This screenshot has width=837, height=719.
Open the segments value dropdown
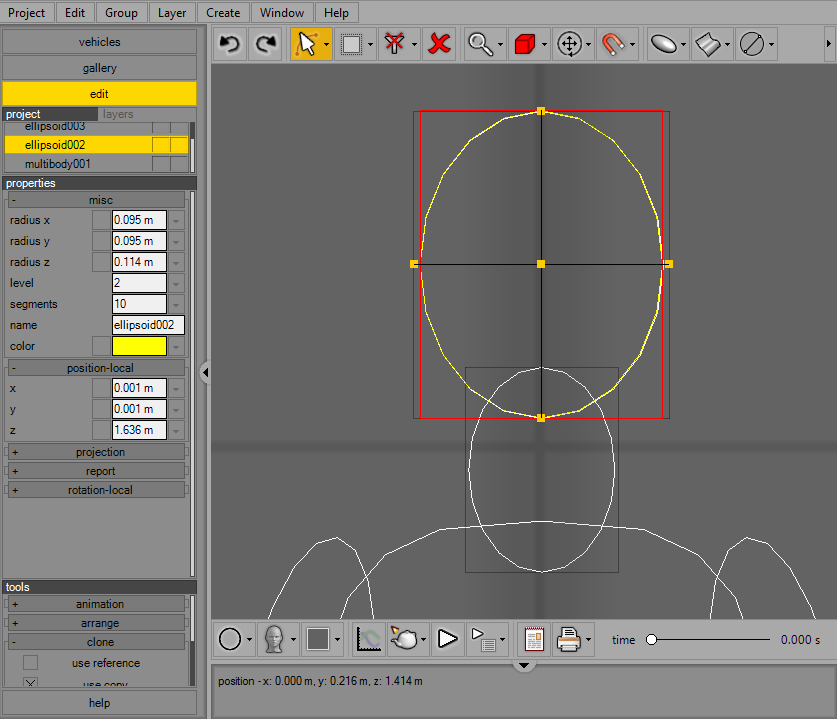pos(176,304)
